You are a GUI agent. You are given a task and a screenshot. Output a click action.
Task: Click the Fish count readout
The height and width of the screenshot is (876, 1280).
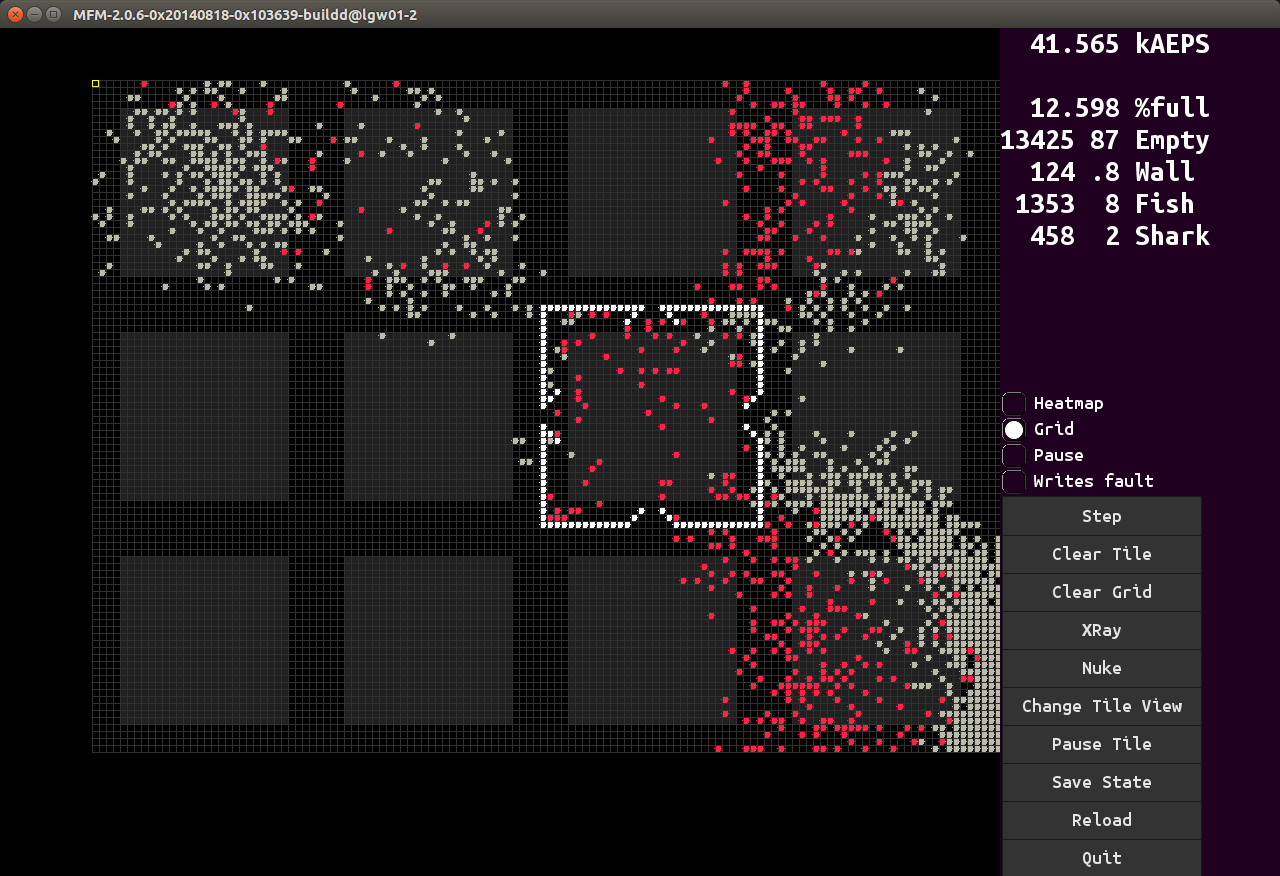tap(1104, 204)
